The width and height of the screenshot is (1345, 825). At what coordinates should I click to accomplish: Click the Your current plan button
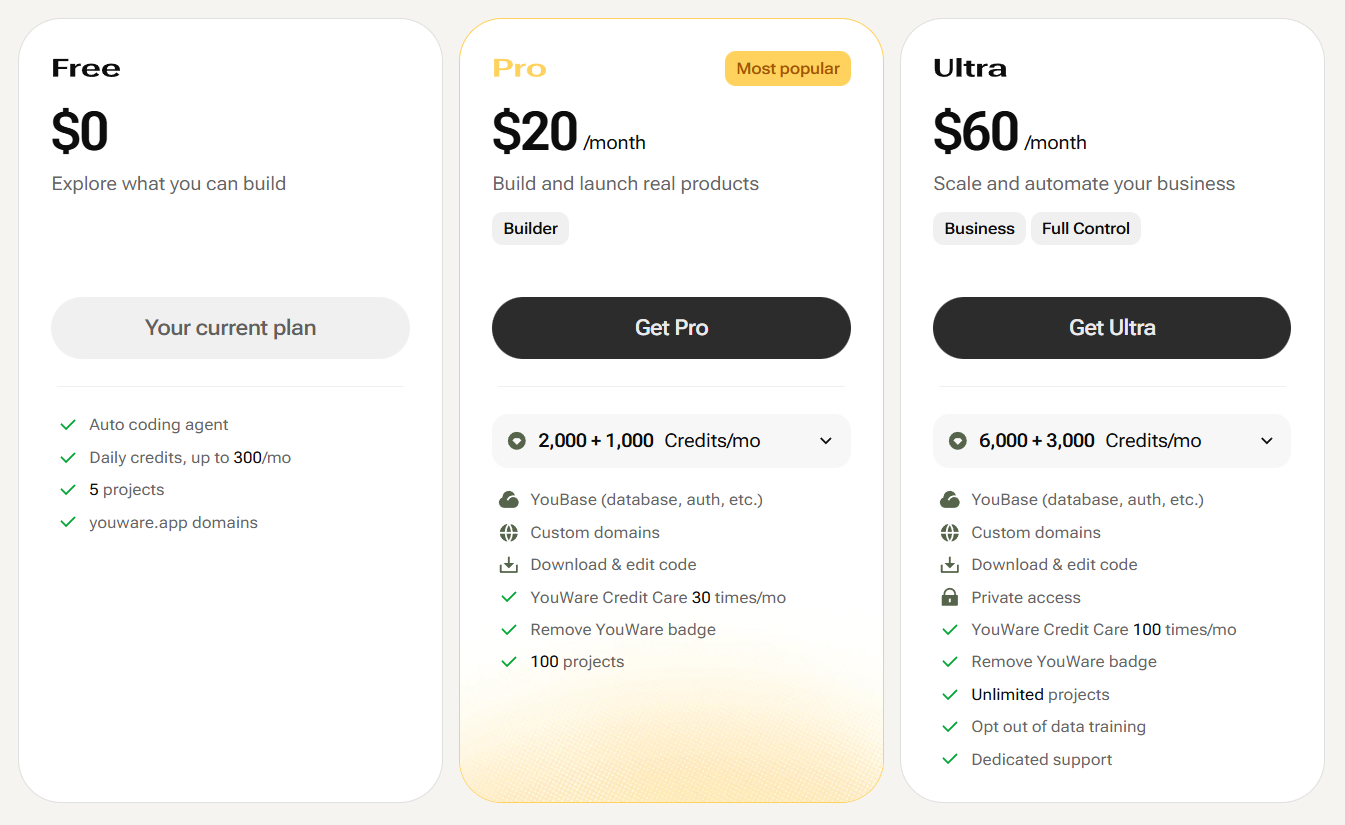click(230, 328)
